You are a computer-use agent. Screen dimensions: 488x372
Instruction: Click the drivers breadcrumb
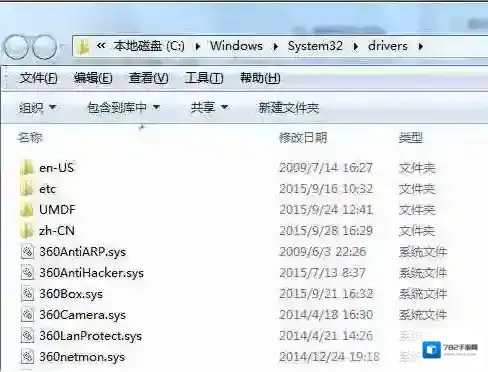click(x=388, y=46)
